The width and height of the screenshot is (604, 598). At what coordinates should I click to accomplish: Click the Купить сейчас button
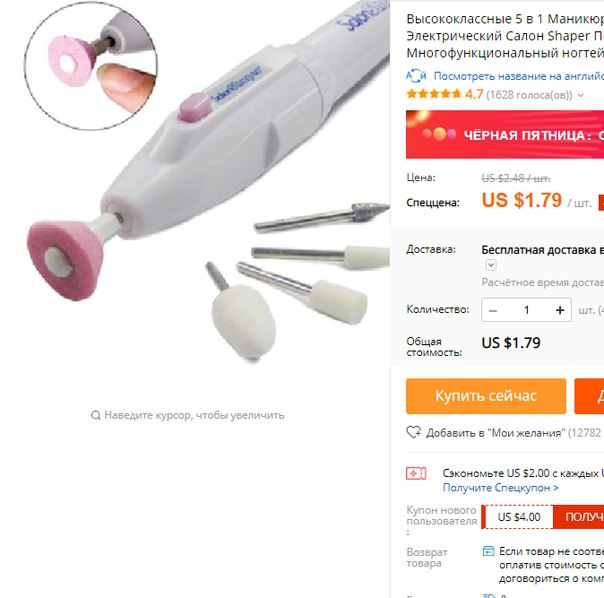[486, 396]
